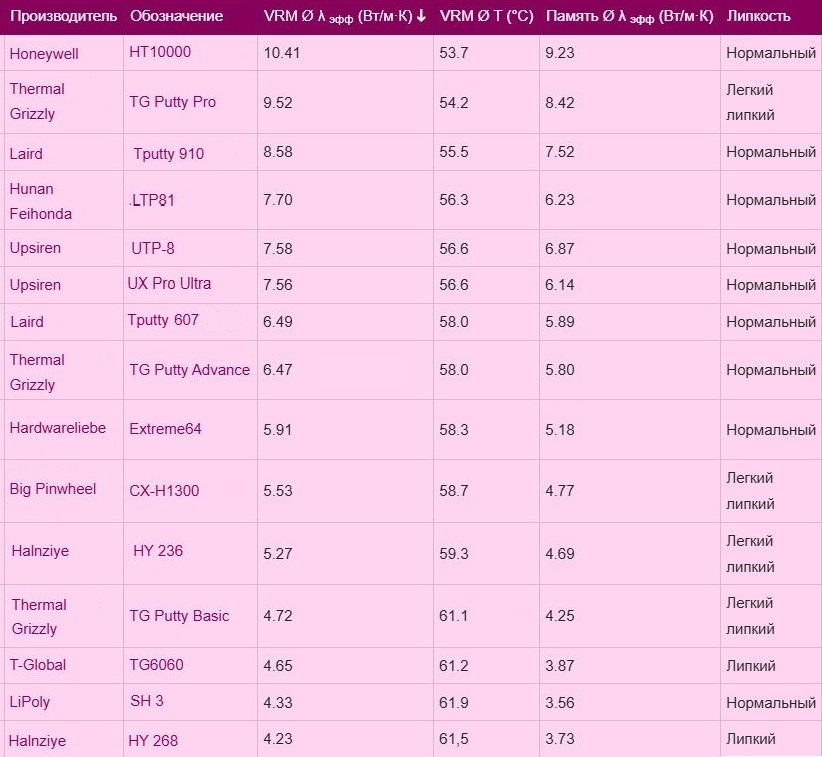Click the 5.80 memory value
The height and width of the screenshot is (757, 822).
pyautogui.click(x=560, y=370)
